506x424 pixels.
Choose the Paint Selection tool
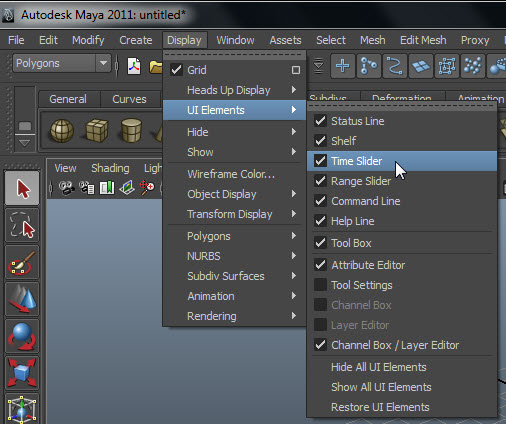tap(22, 262)
